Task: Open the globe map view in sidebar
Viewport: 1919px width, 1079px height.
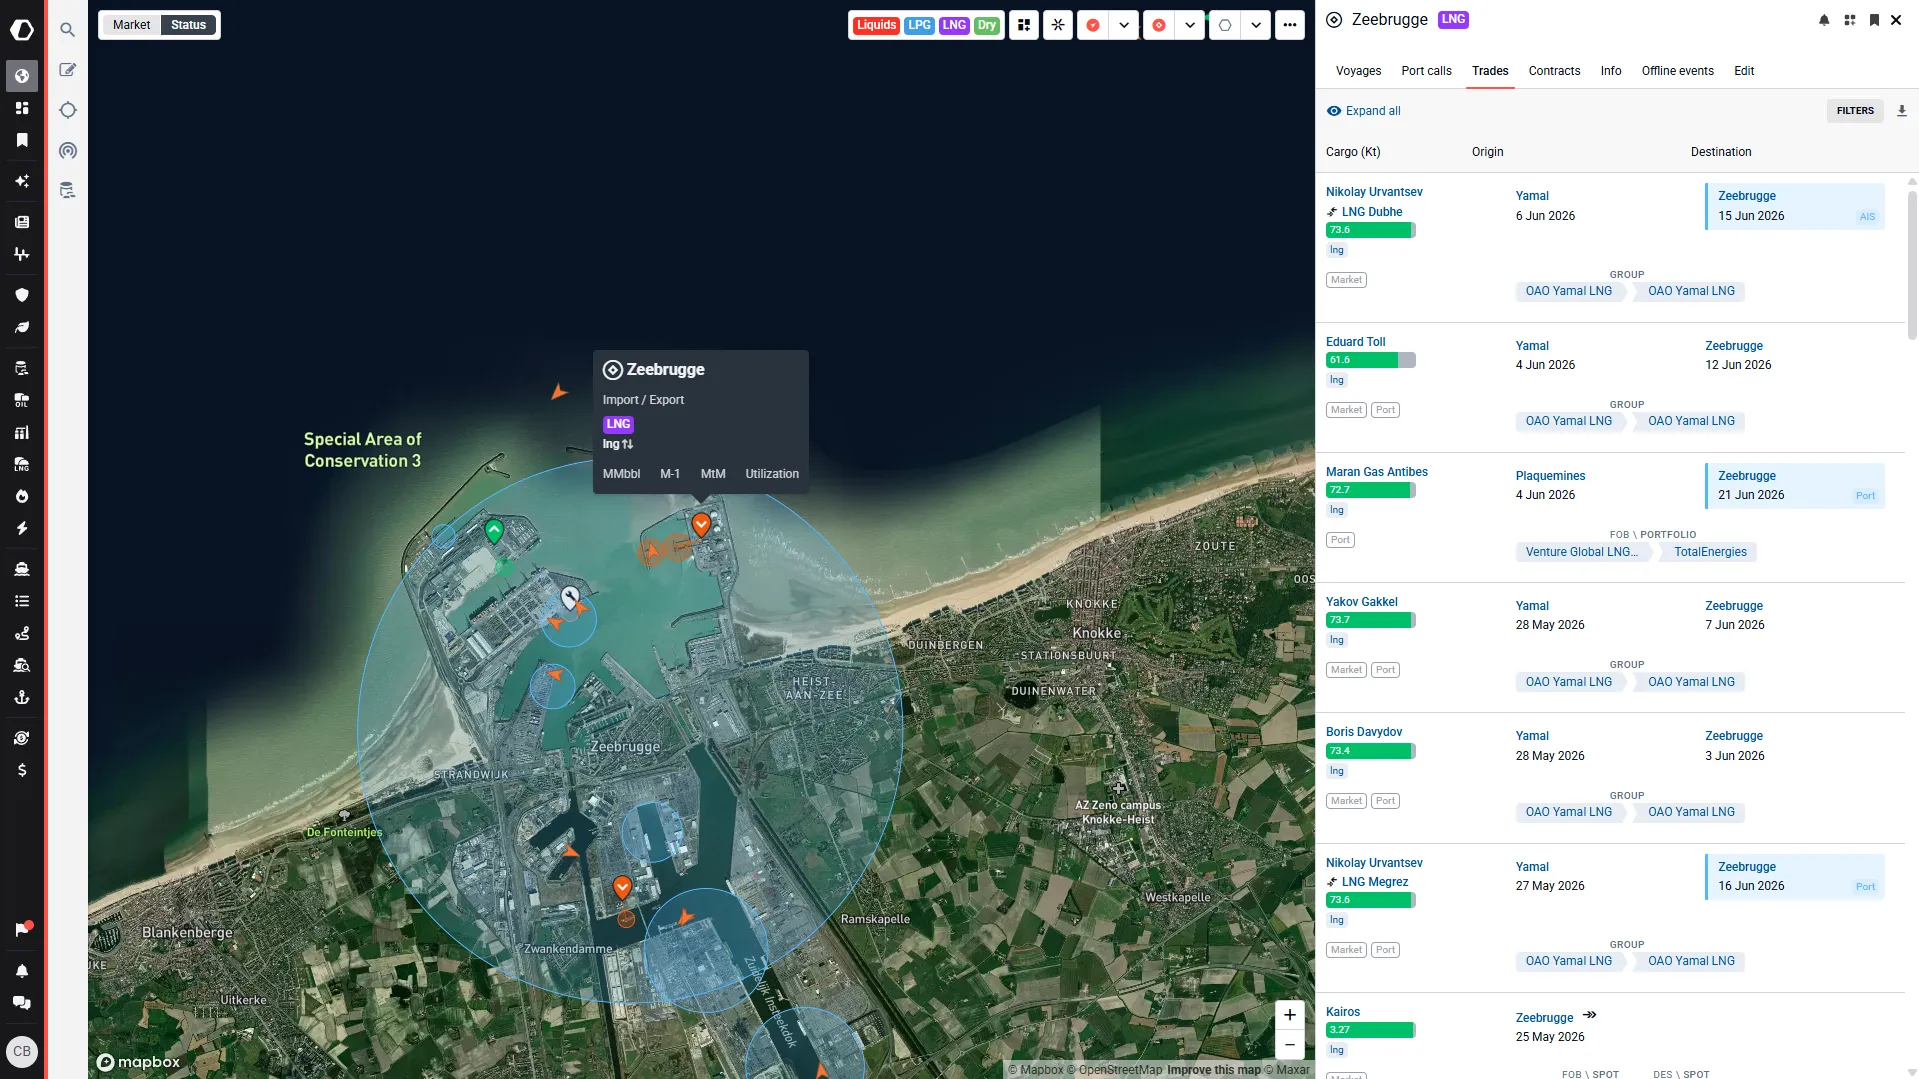Action: coord(22,76)
